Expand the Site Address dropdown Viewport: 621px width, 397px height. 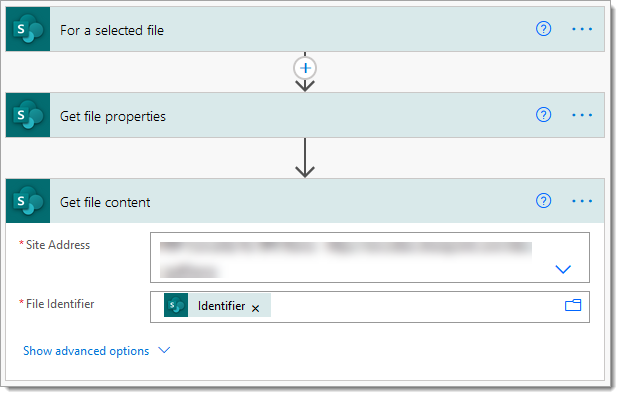(563, 269)
